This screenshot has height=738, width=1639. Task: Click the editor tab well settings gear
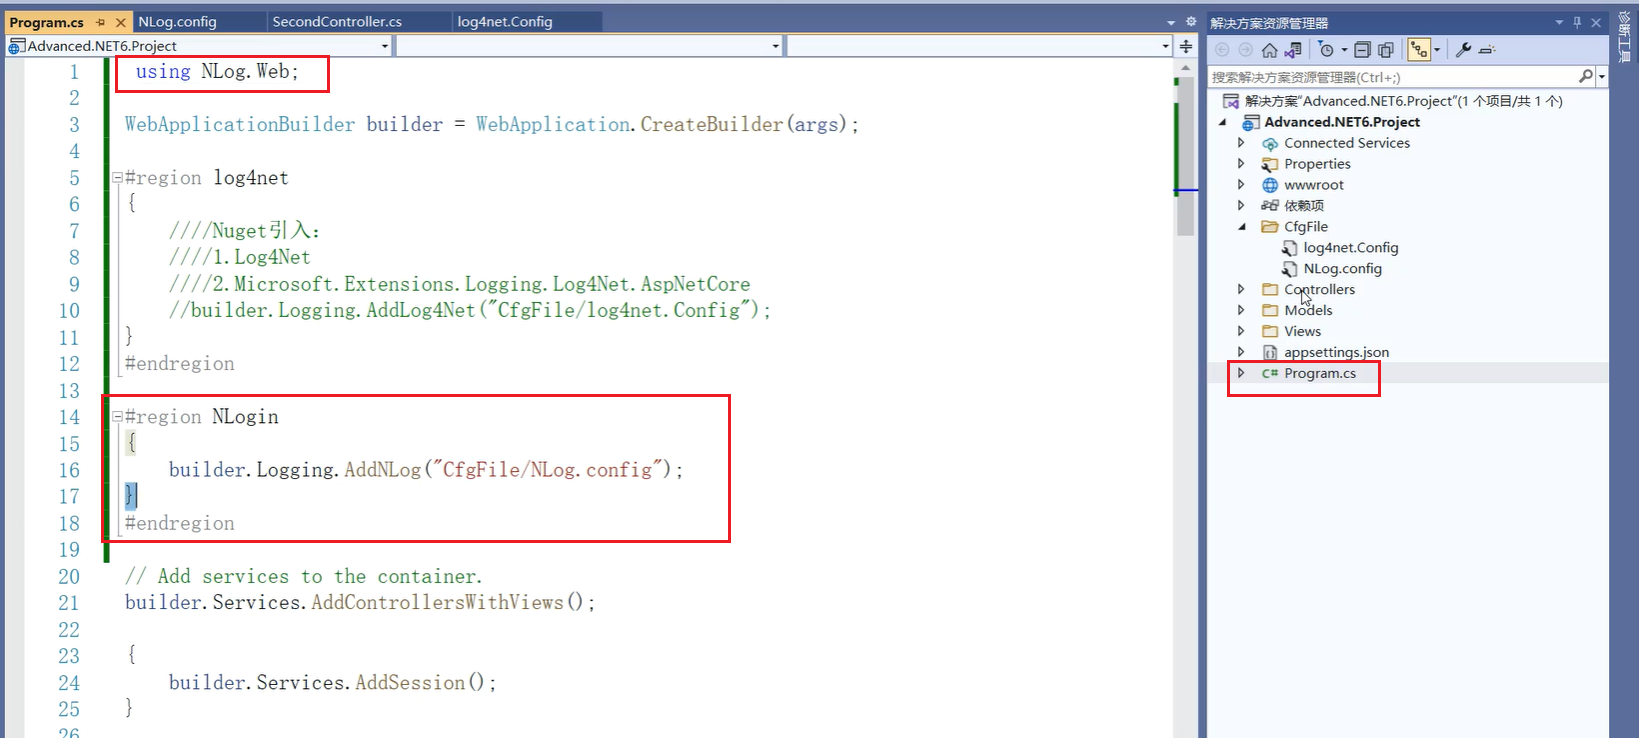pyautogui.click(x=1190, y=21)
